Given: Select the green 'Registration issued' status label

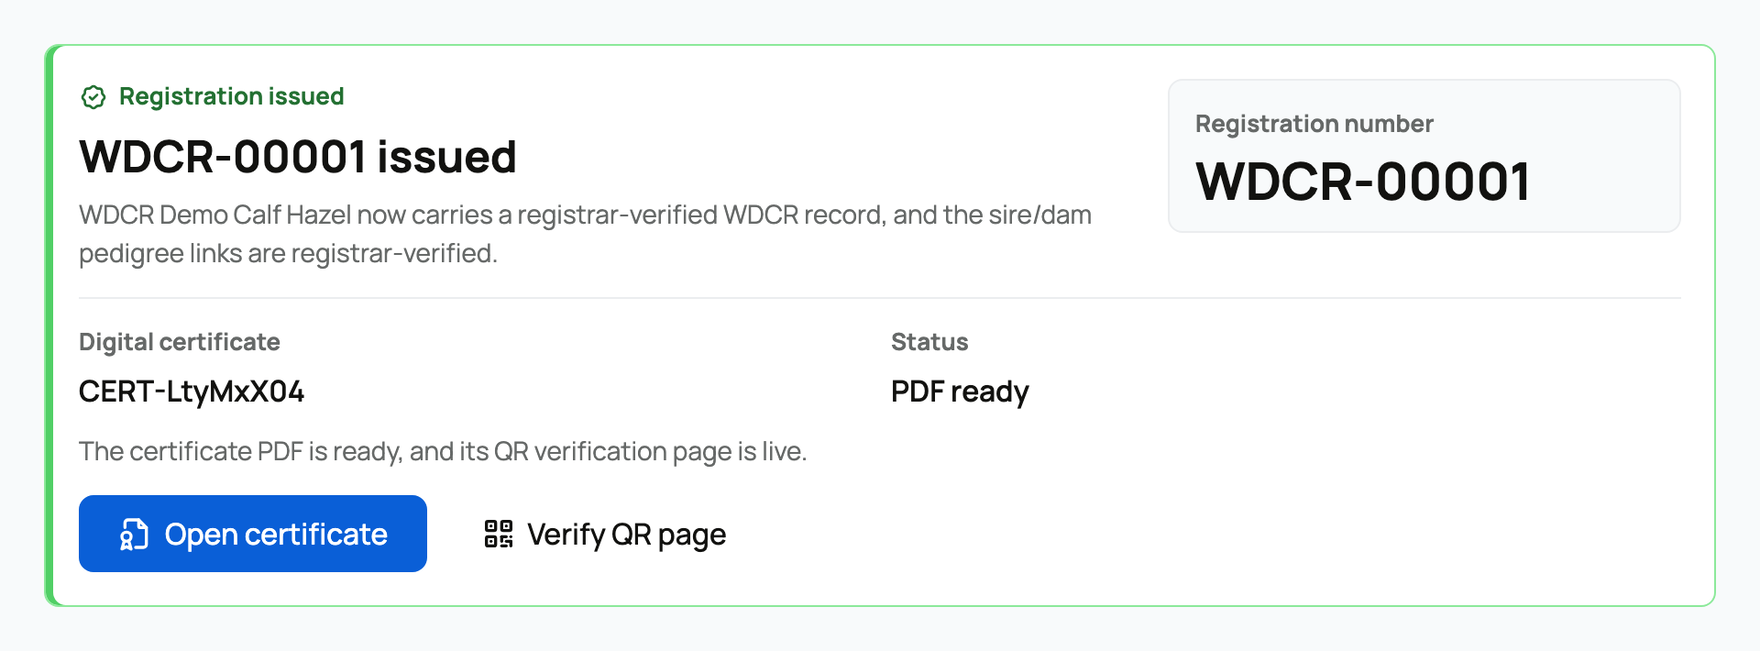Looking at the screenshot, I should (231, 96).
